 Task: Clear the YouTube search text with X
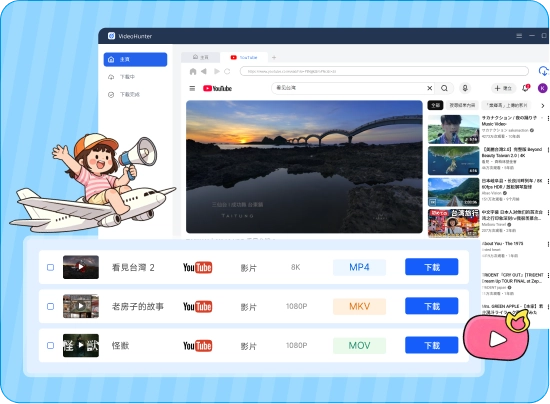430,88
